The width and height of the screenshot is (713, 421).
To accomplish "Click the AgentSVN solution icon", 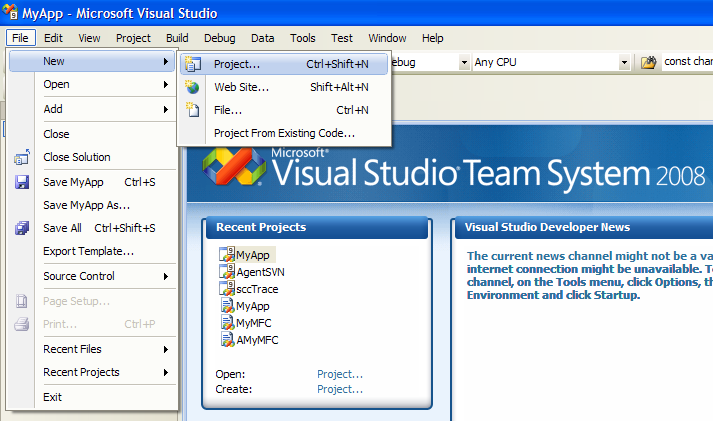I will coord(226,271).
